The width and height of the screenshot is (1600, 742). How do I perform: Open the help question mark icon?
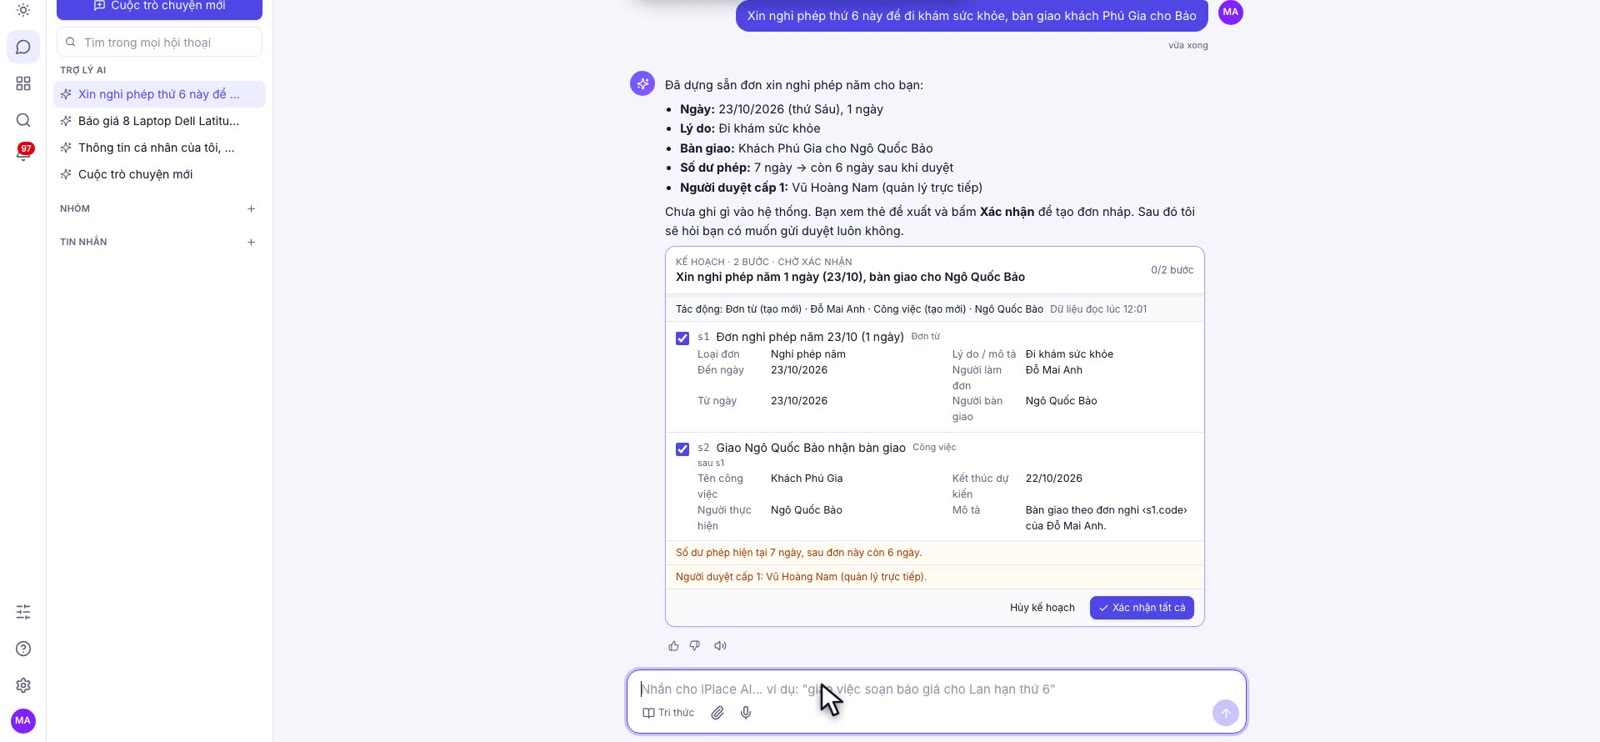(23, 649)
